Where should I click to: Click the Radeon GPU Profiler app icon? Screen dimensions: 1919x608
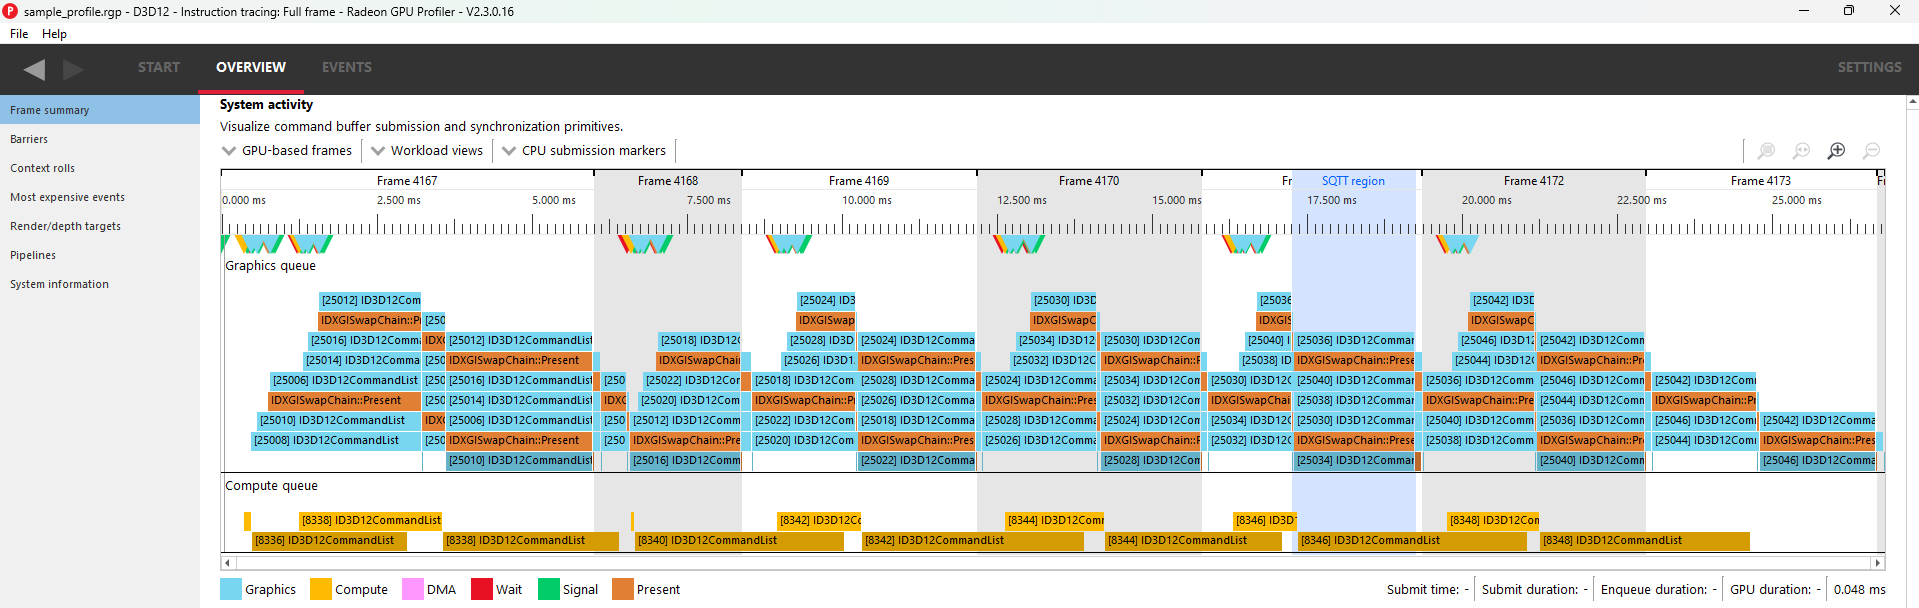[10, 11]
